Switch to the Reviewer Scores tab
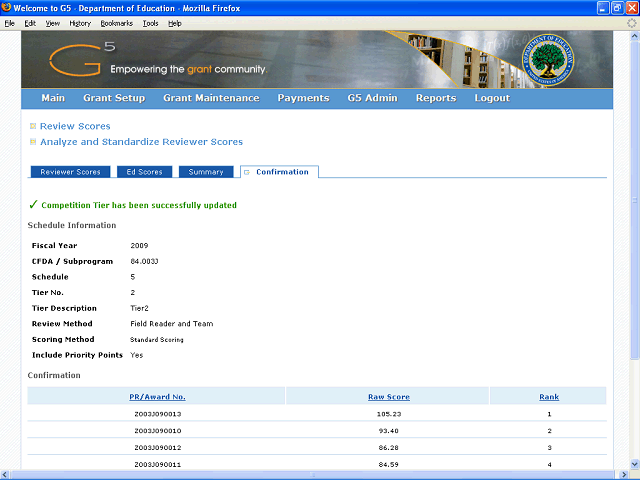Image resolution: width=640 pixels, height=480 pixels. coord(70,172)
